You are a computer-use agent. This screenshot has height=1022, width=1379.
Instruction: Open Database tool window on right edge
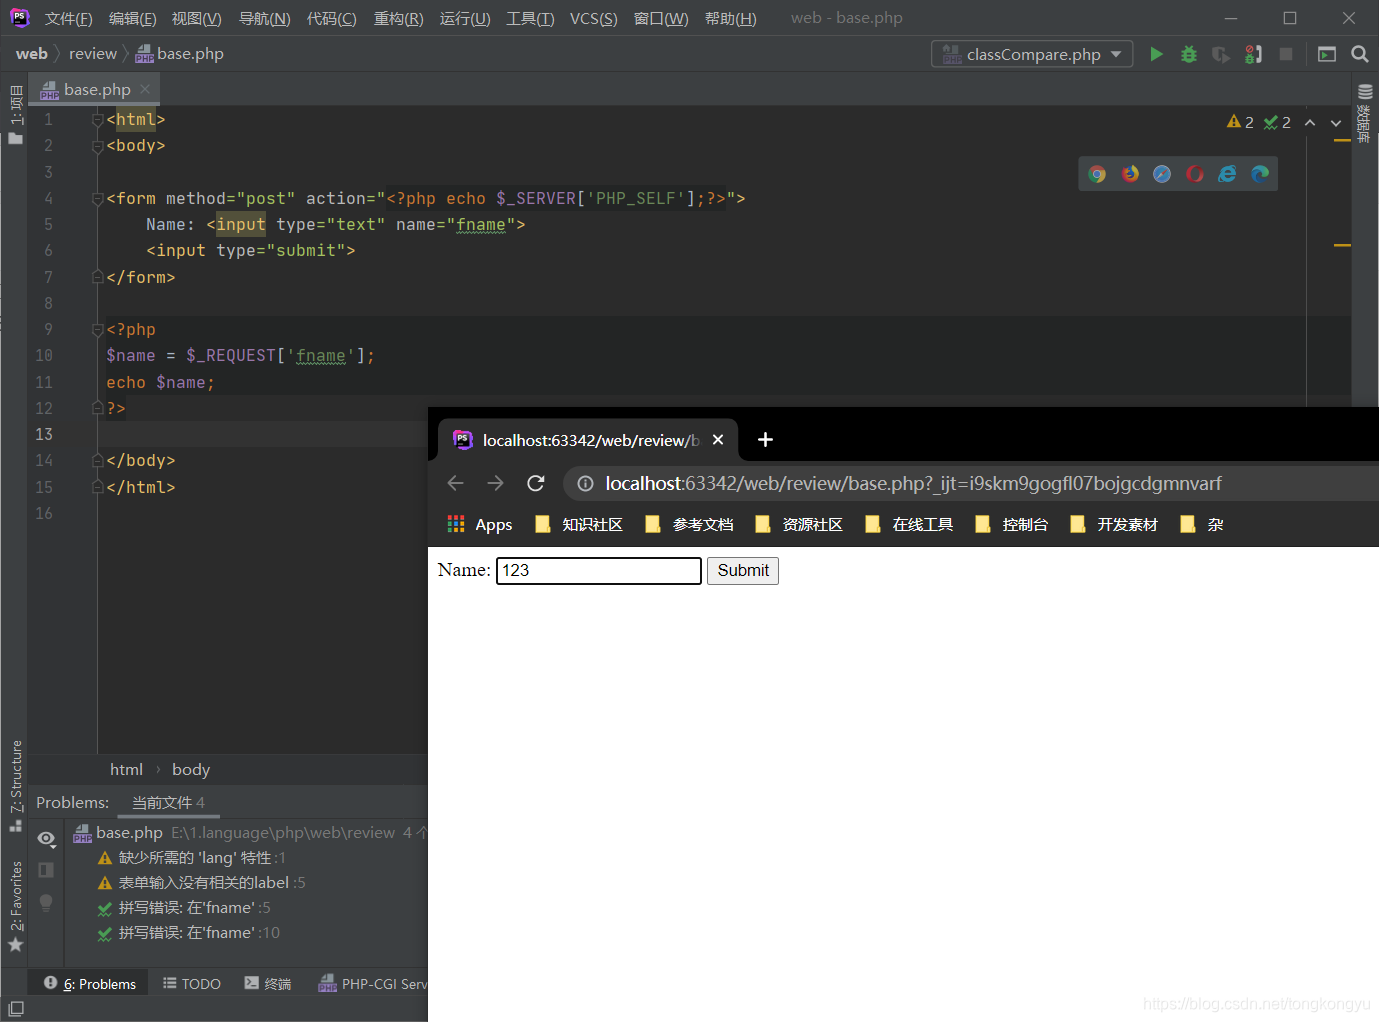[1365, 113]
